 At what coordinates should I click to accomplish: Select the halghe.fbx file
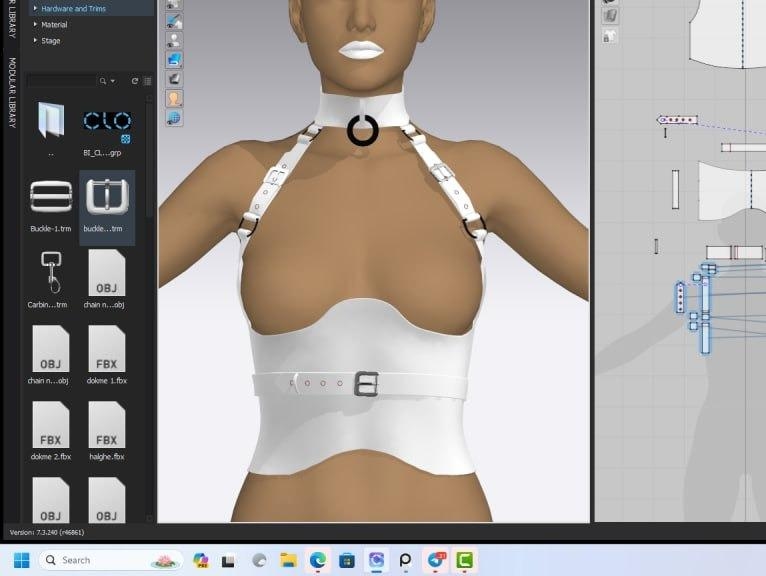pyautogui.click(x=106, y=425)
